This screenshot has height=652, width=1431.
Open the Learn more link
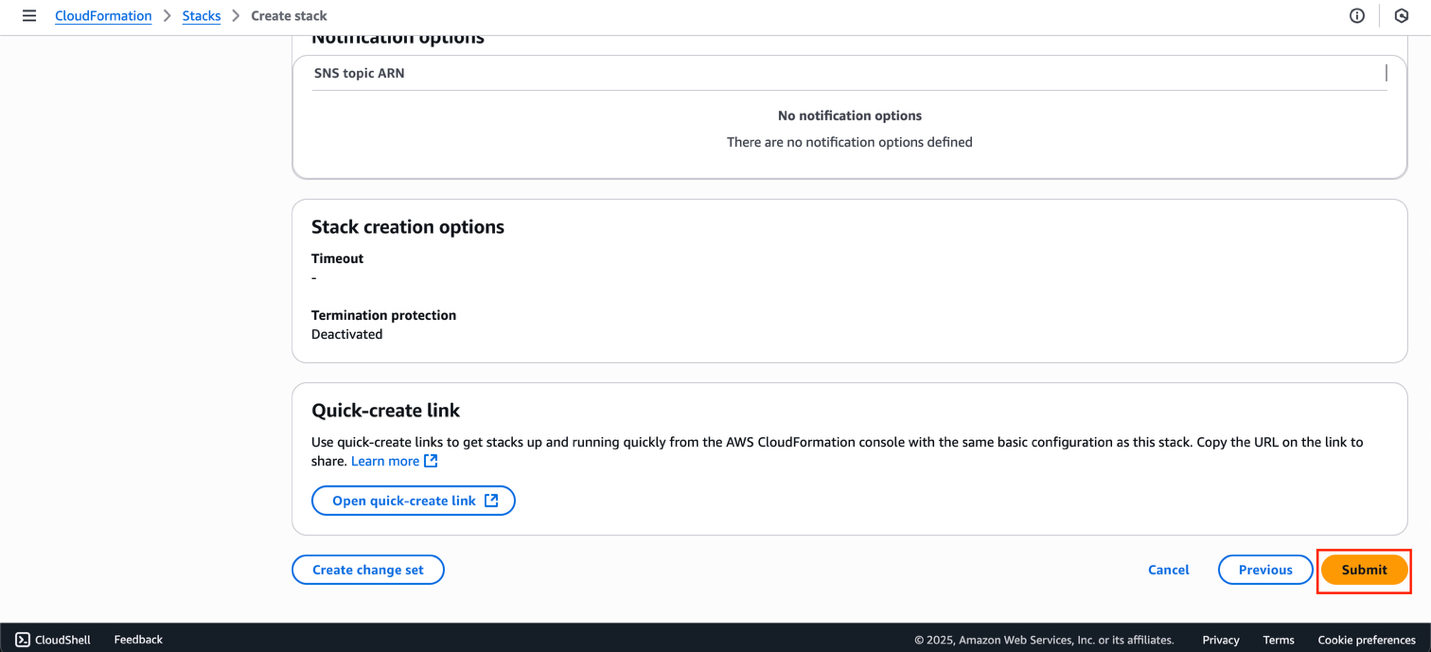click(x=385, y=461)
